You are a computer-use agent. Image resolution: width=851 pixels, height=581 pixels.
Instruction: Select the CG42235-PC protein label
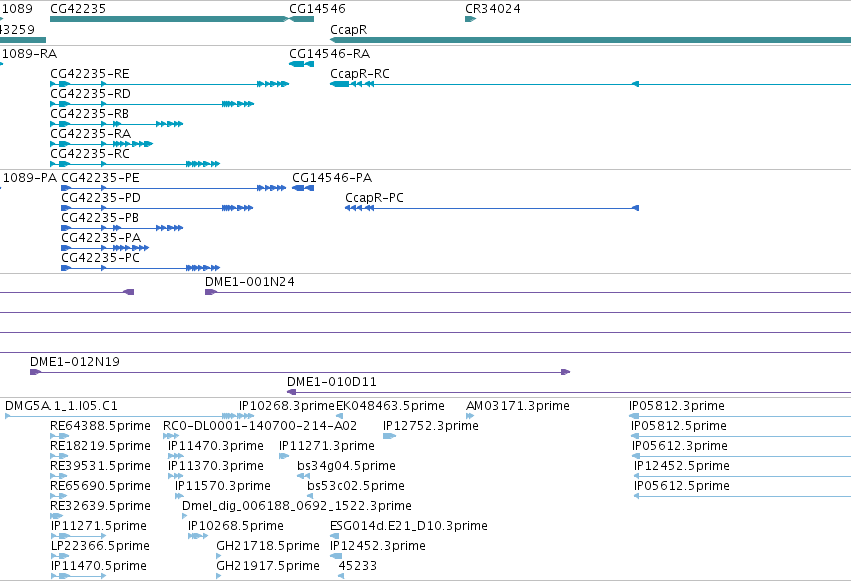click(x=100, y=258)
